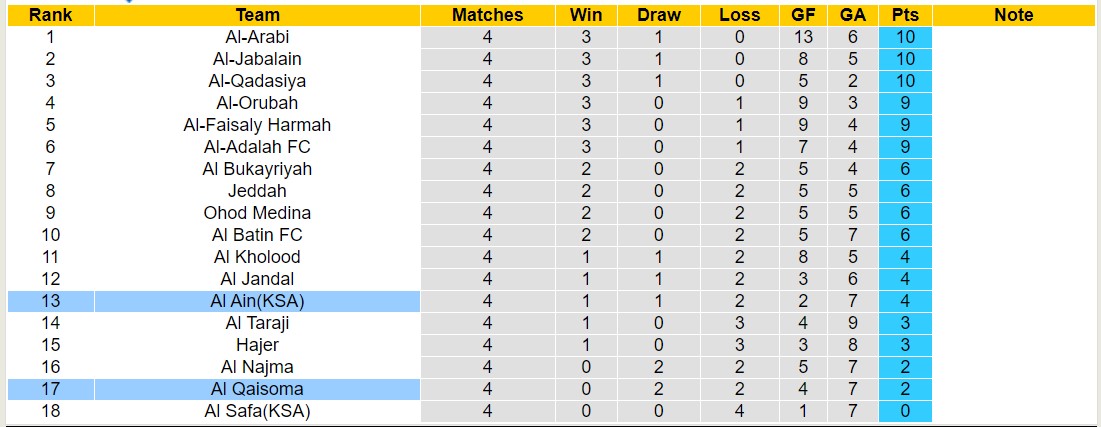Screen dimensions: 1101x427
Task: Click the Al-Orubah team entry
Action: tap(257, 103)
